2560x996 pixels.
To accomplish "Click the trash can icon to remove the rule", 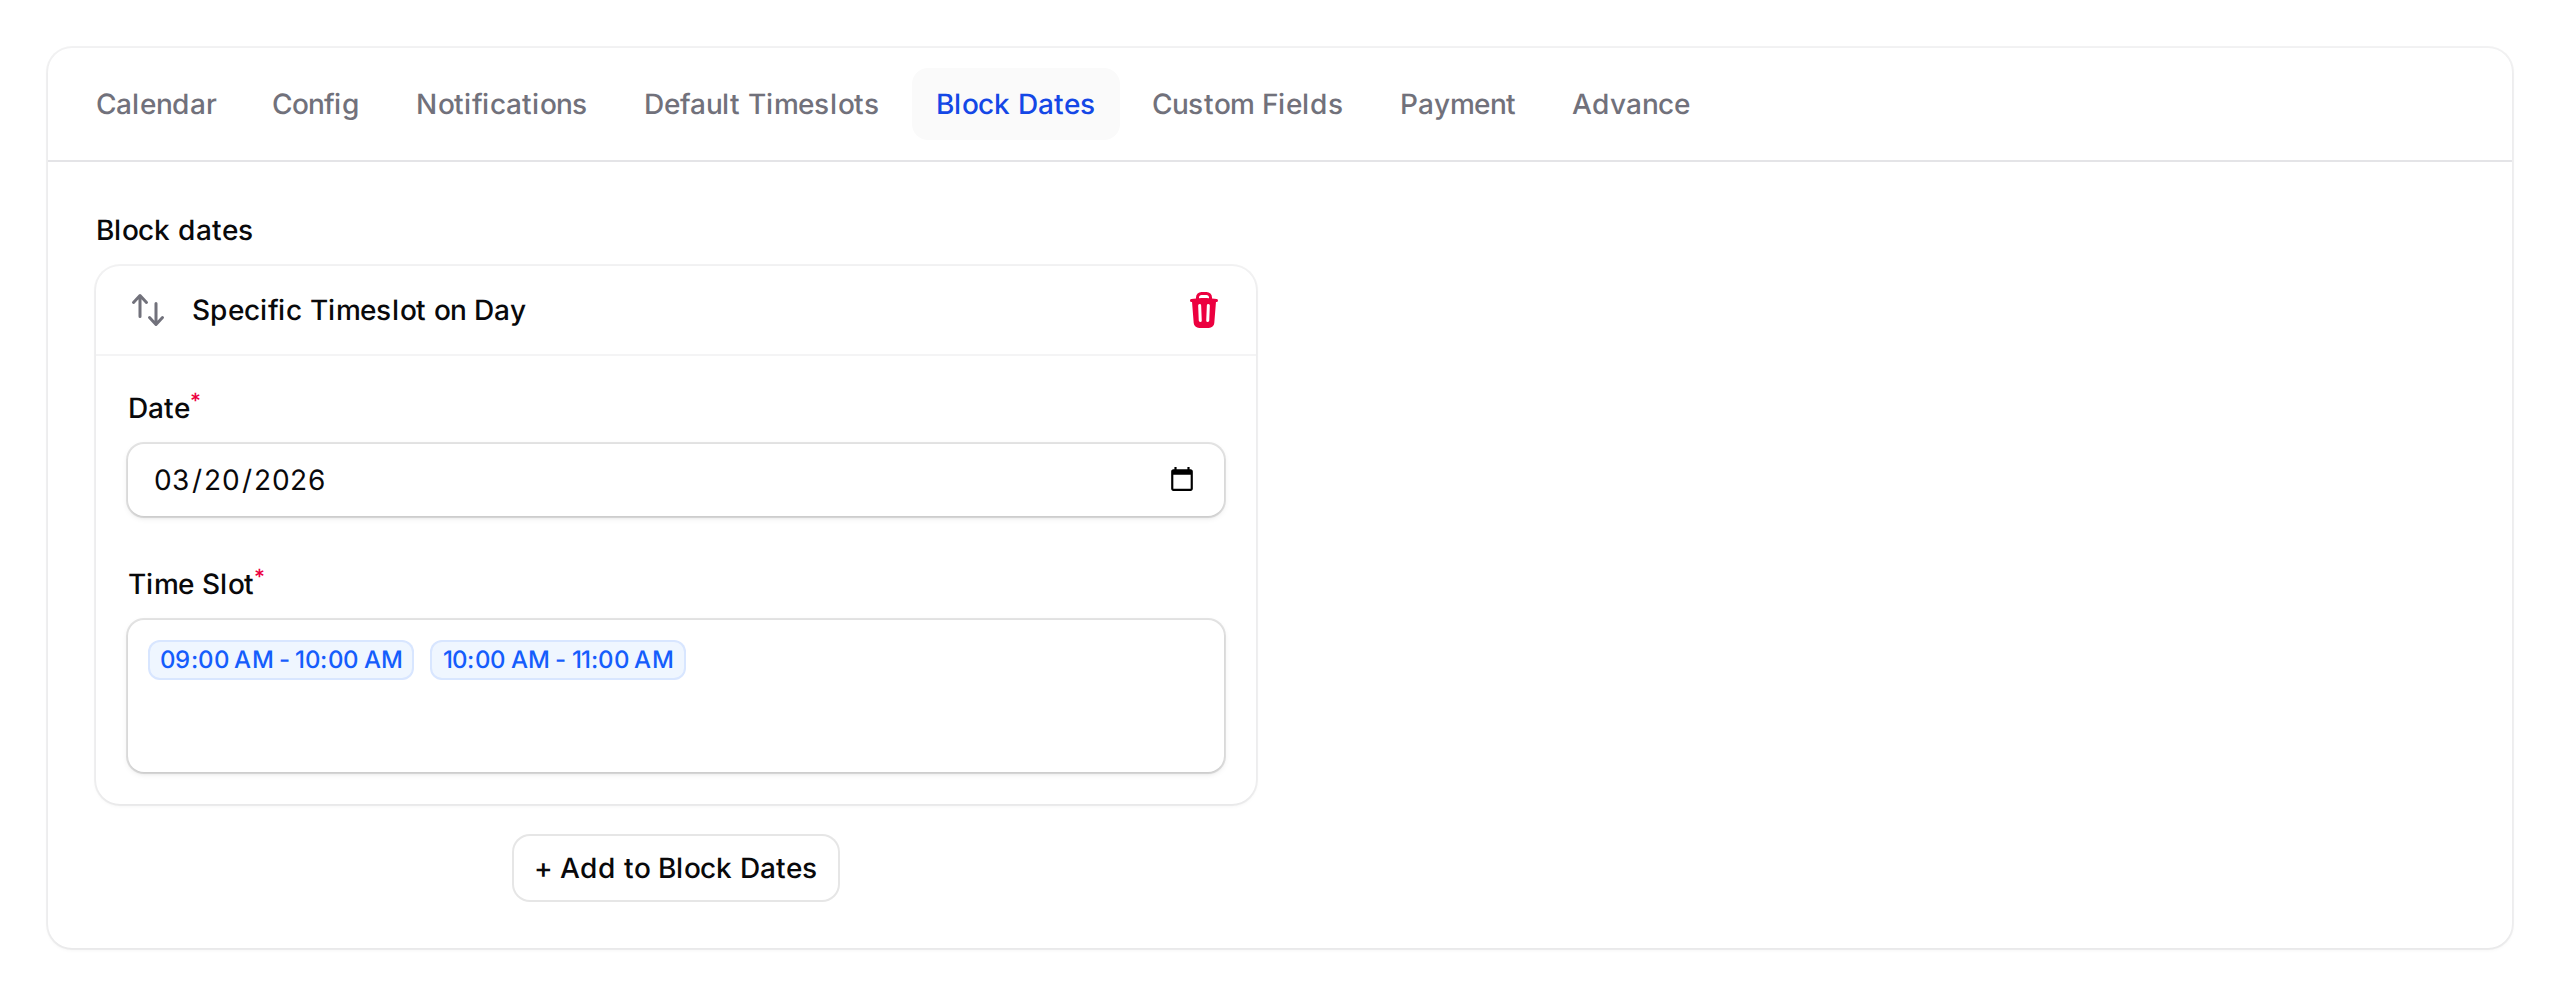I will [1203, 310].
